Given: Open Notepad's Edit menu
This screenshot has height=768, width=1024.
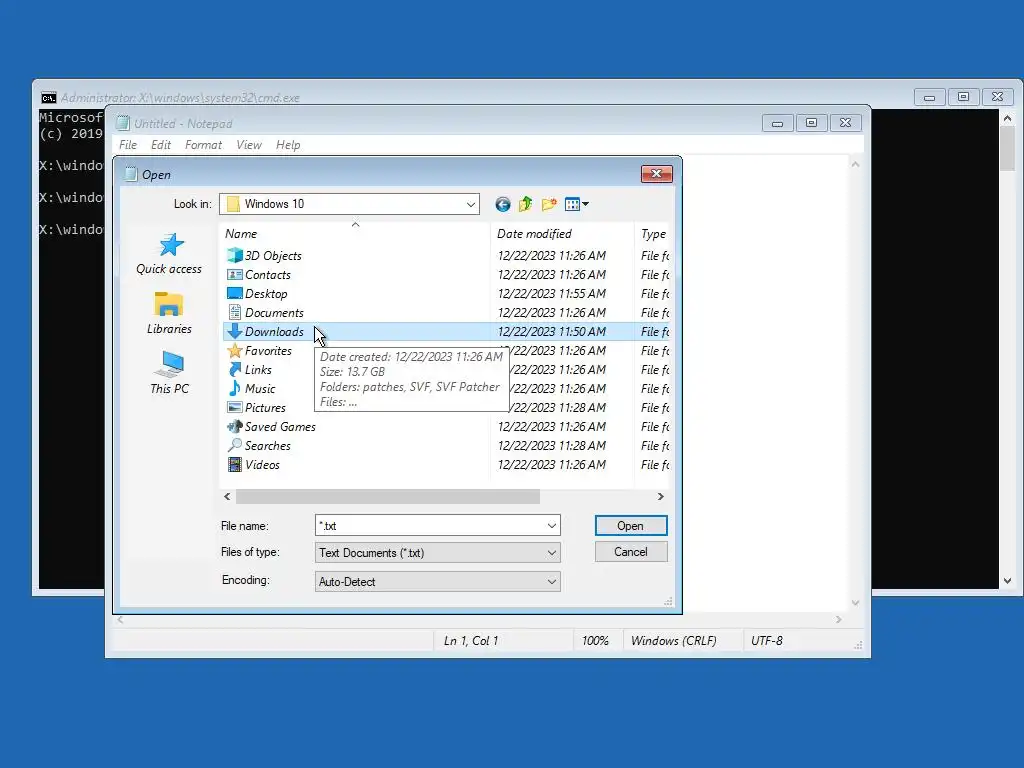Looking at the screenshot, I should [x=161, y=145].
